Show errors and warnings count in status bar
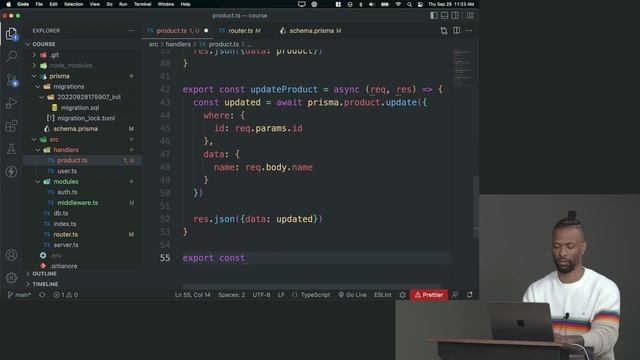640x360 pixels. click(x=65, y=295)
